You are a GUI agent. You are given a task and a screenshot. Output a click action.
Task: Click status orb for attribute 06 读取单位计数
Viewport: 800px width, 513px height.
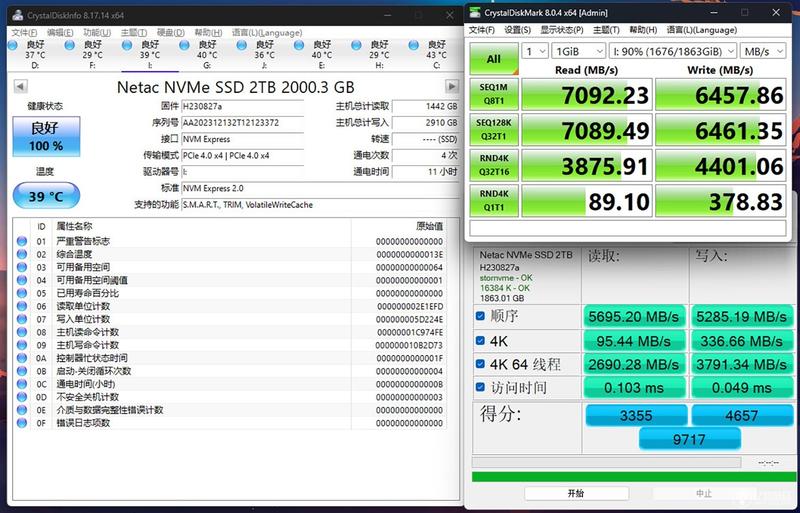tap(22, 306)
